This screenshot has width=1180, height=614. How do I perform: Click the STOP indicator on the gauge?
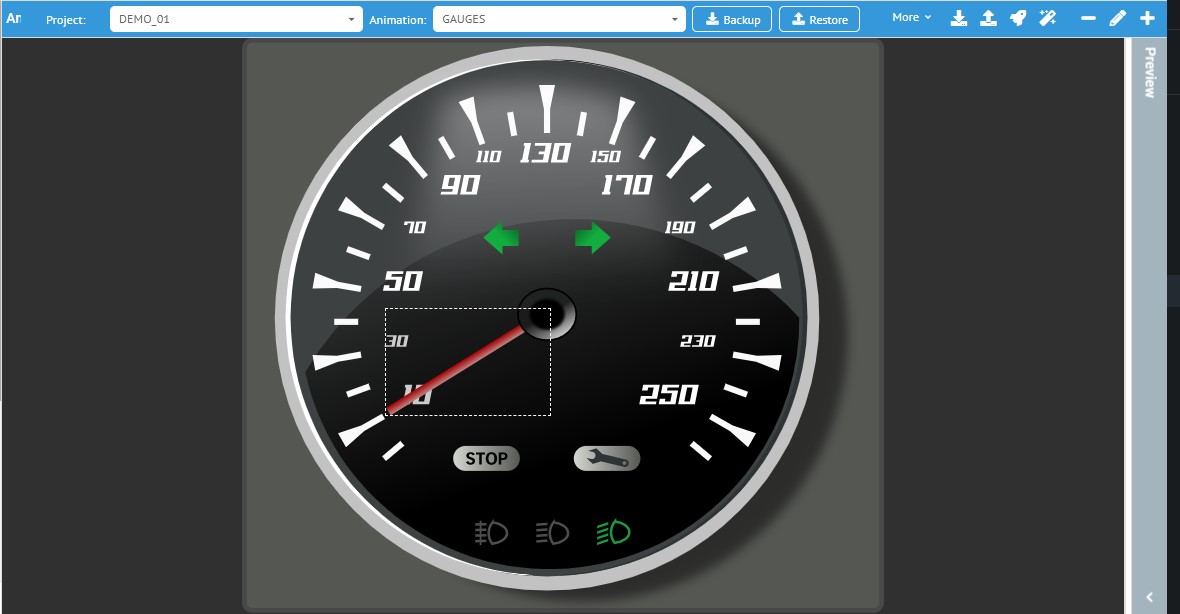pos(486,459)
